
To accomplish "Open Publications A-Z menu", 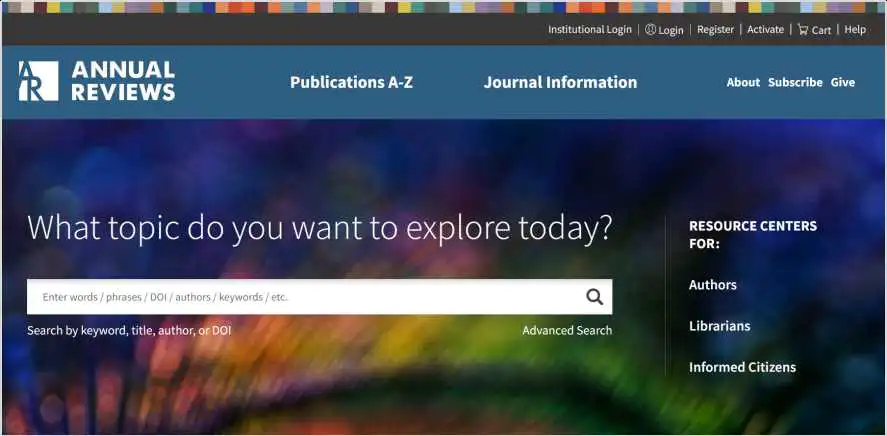I will click(x=351, y=83).
